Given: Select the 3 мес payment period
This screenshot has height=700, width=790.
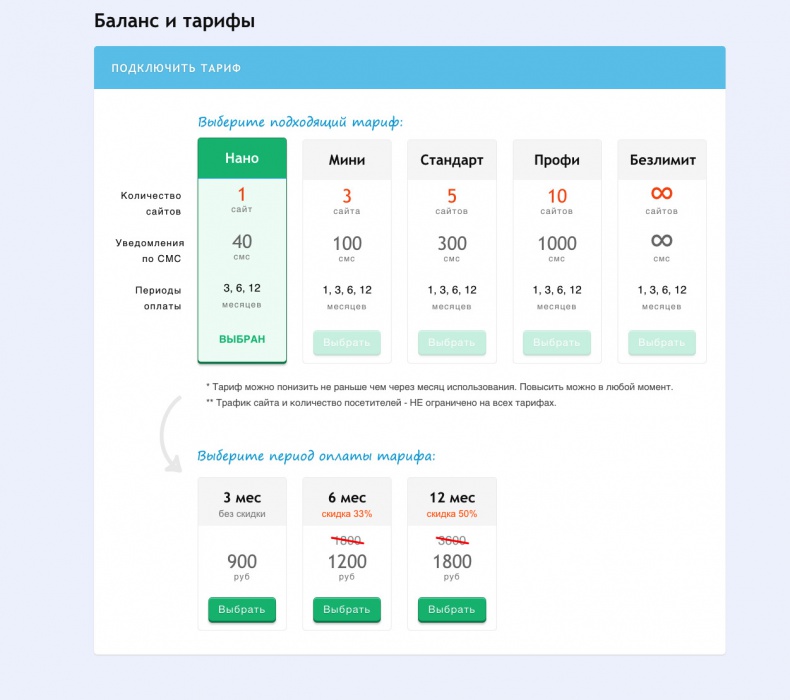Looking at the screenshot, I should (x=242, y=610).
